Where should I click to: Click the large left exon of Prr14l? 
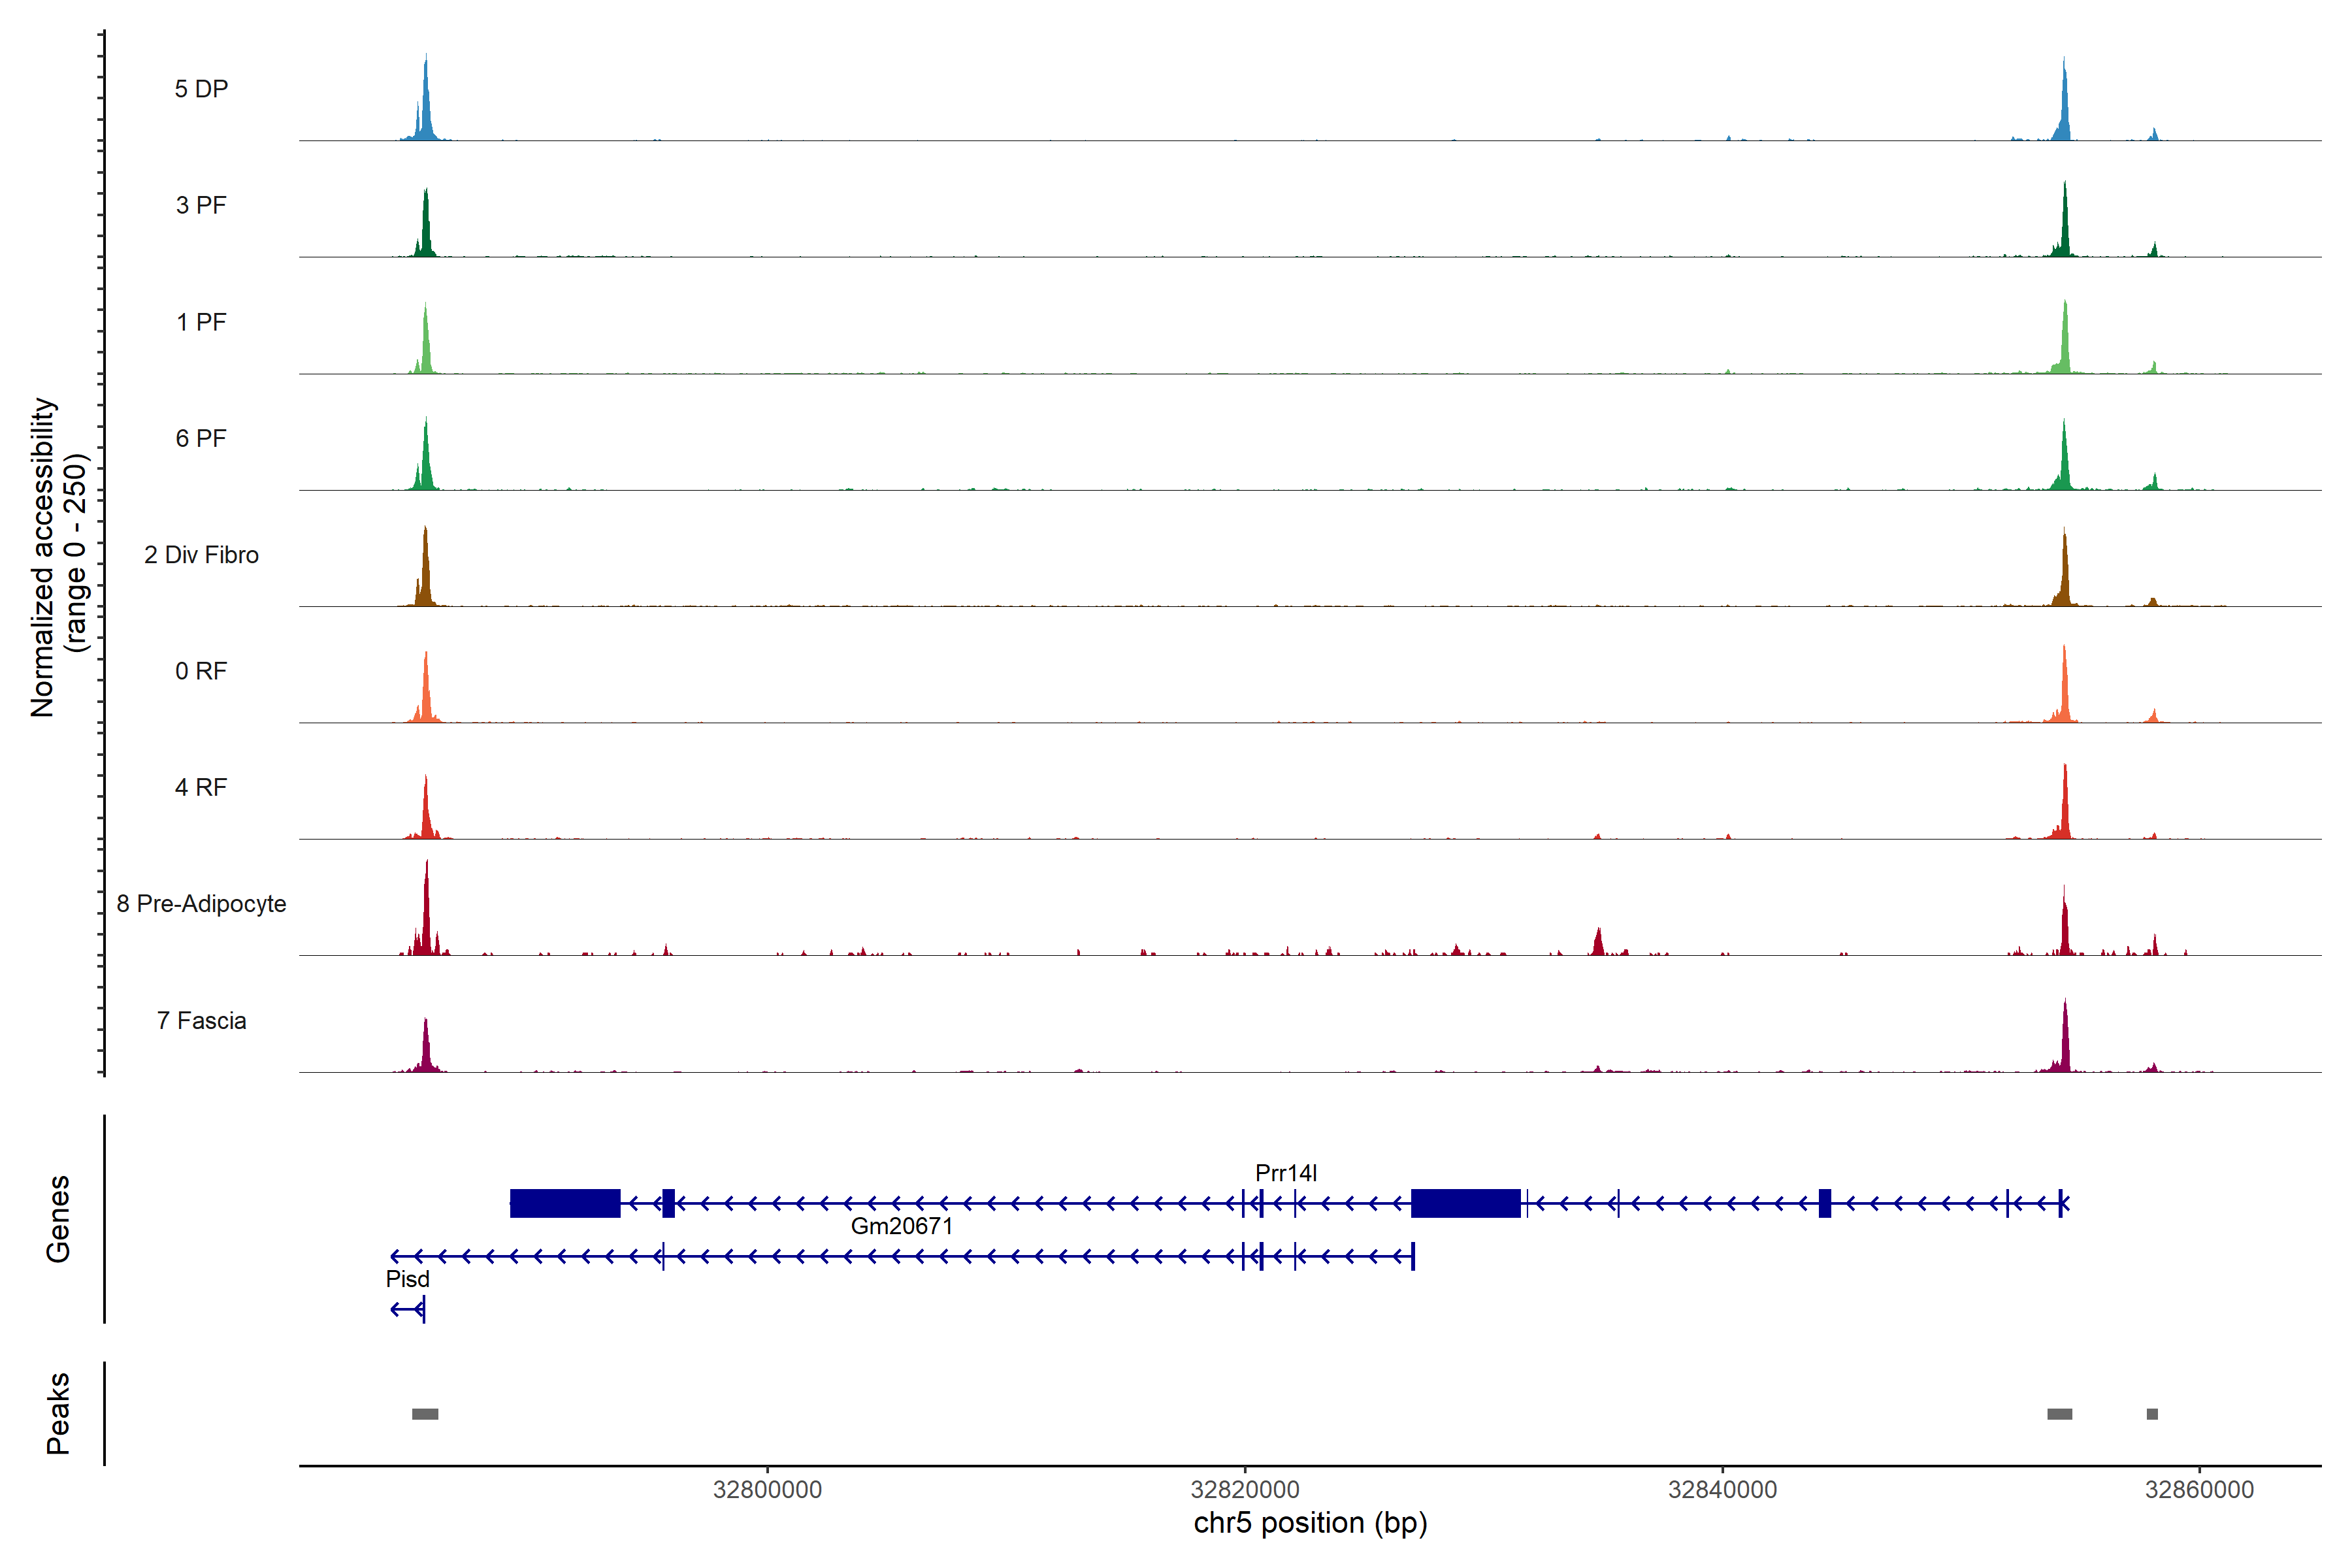coord(565,1203)
